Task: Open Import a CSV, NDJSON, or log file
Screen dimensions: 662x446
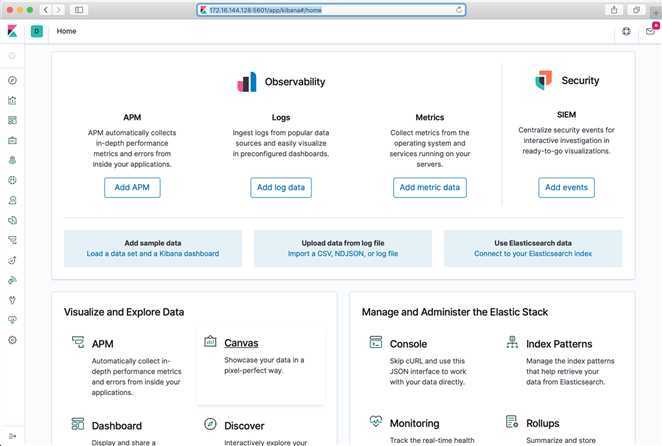Action: [x=343, y=254]
